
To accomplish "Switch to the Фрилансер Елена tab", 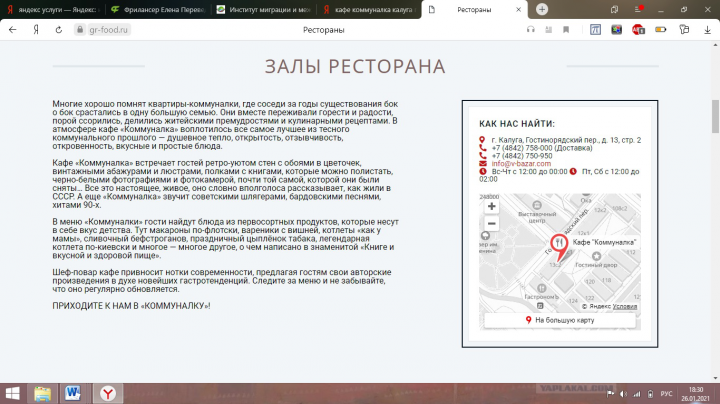I will (x=158, y=10).
